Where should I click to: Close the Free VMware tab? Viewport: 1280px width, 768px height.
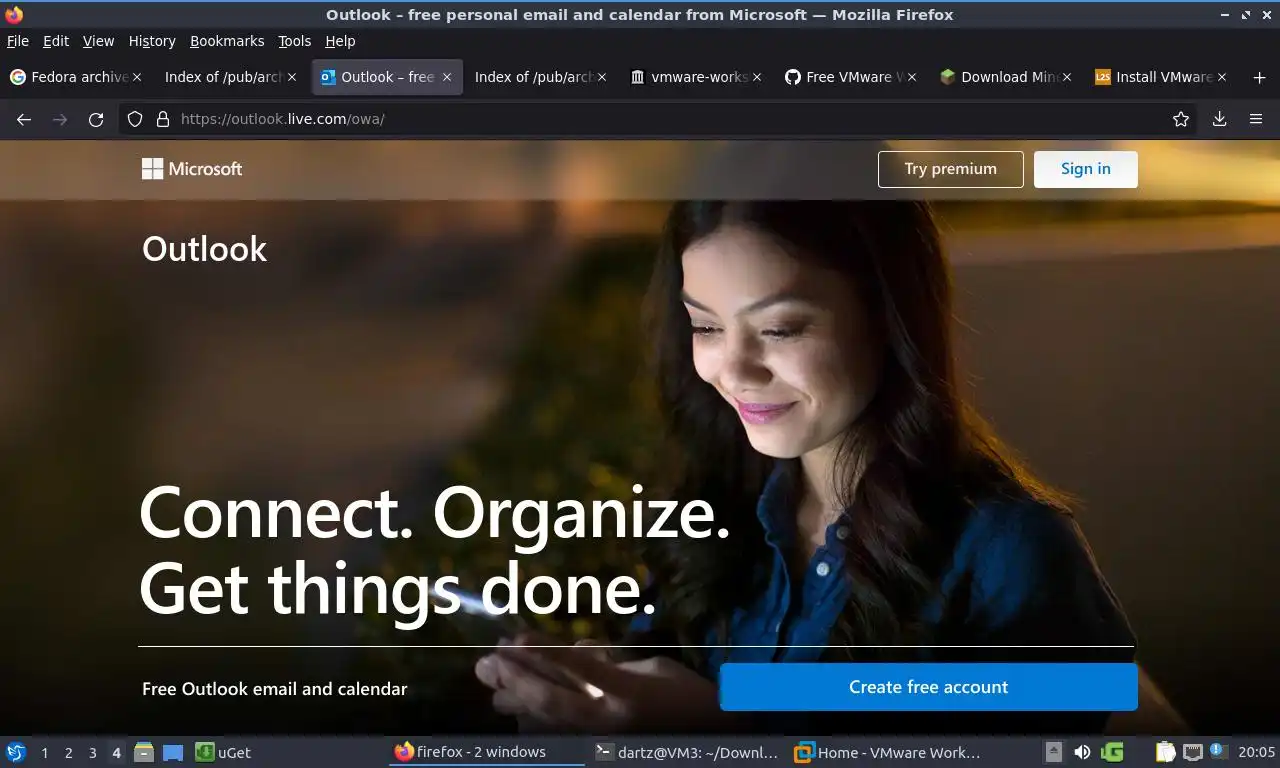[x=911, y=77]
